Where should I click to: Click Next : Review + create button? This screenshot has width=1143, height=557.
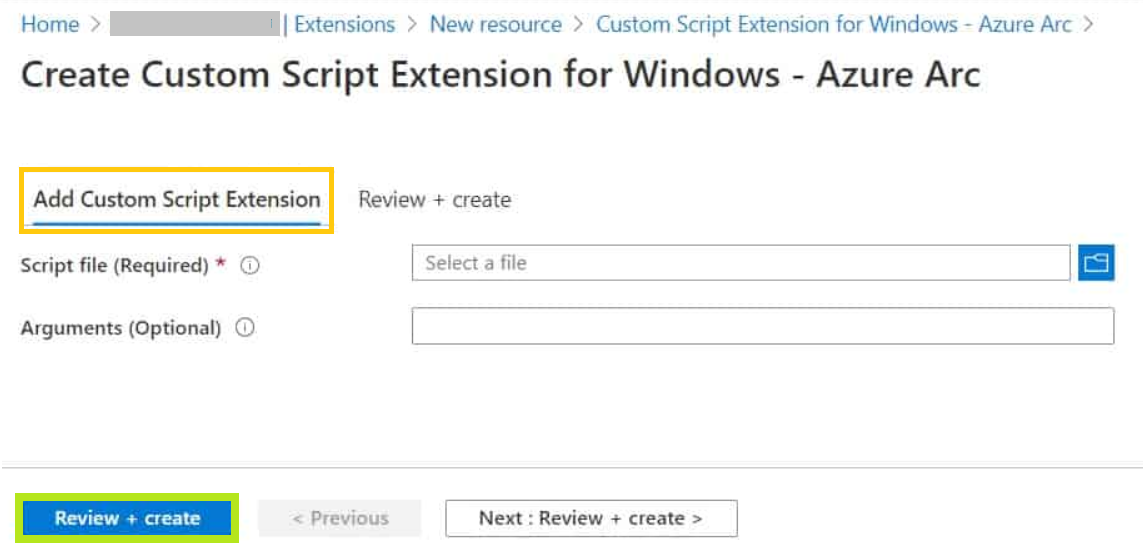(591, 518)
